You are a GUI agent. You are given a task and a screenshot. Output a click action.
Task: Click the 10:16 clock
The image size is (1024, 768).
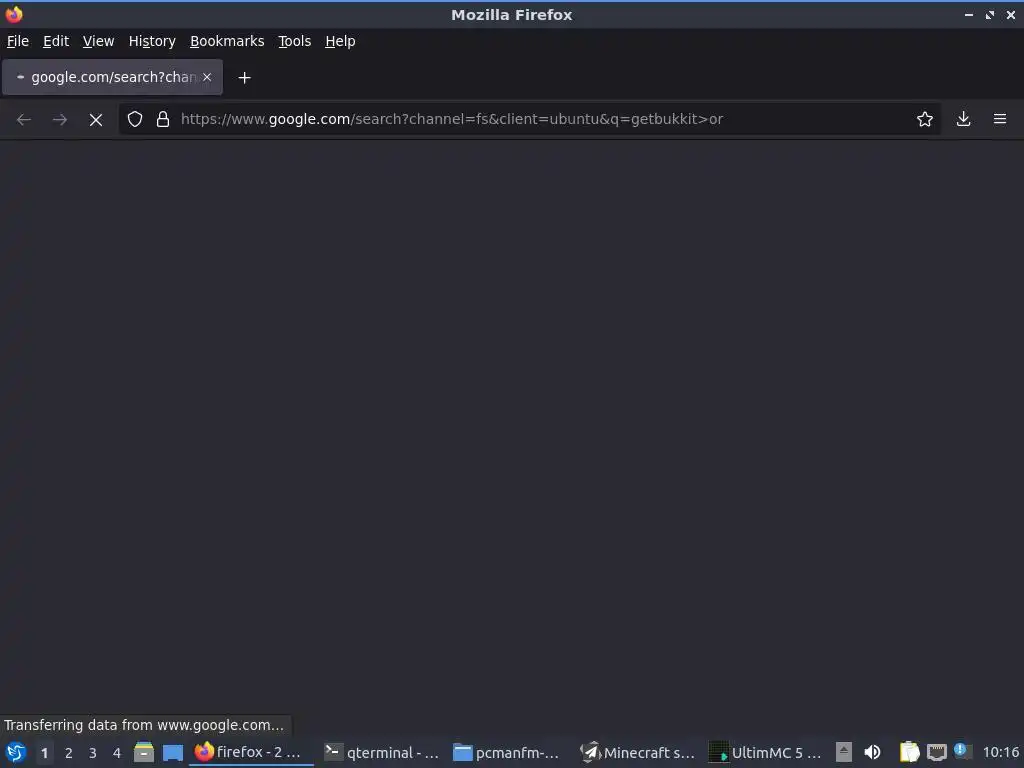(1000, 752)
